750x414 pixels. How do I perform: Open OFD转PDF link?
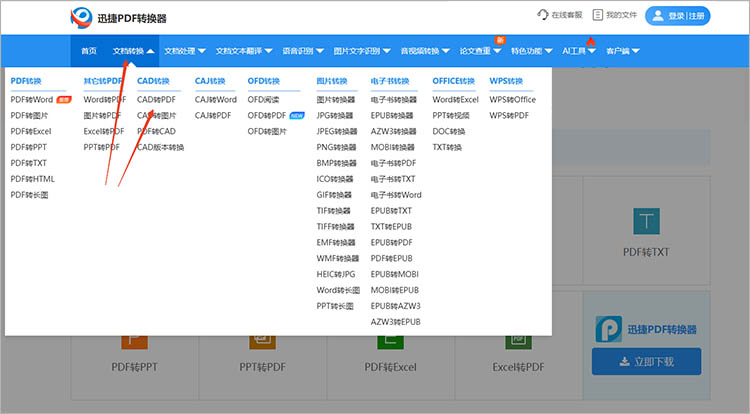click(266, 115)
